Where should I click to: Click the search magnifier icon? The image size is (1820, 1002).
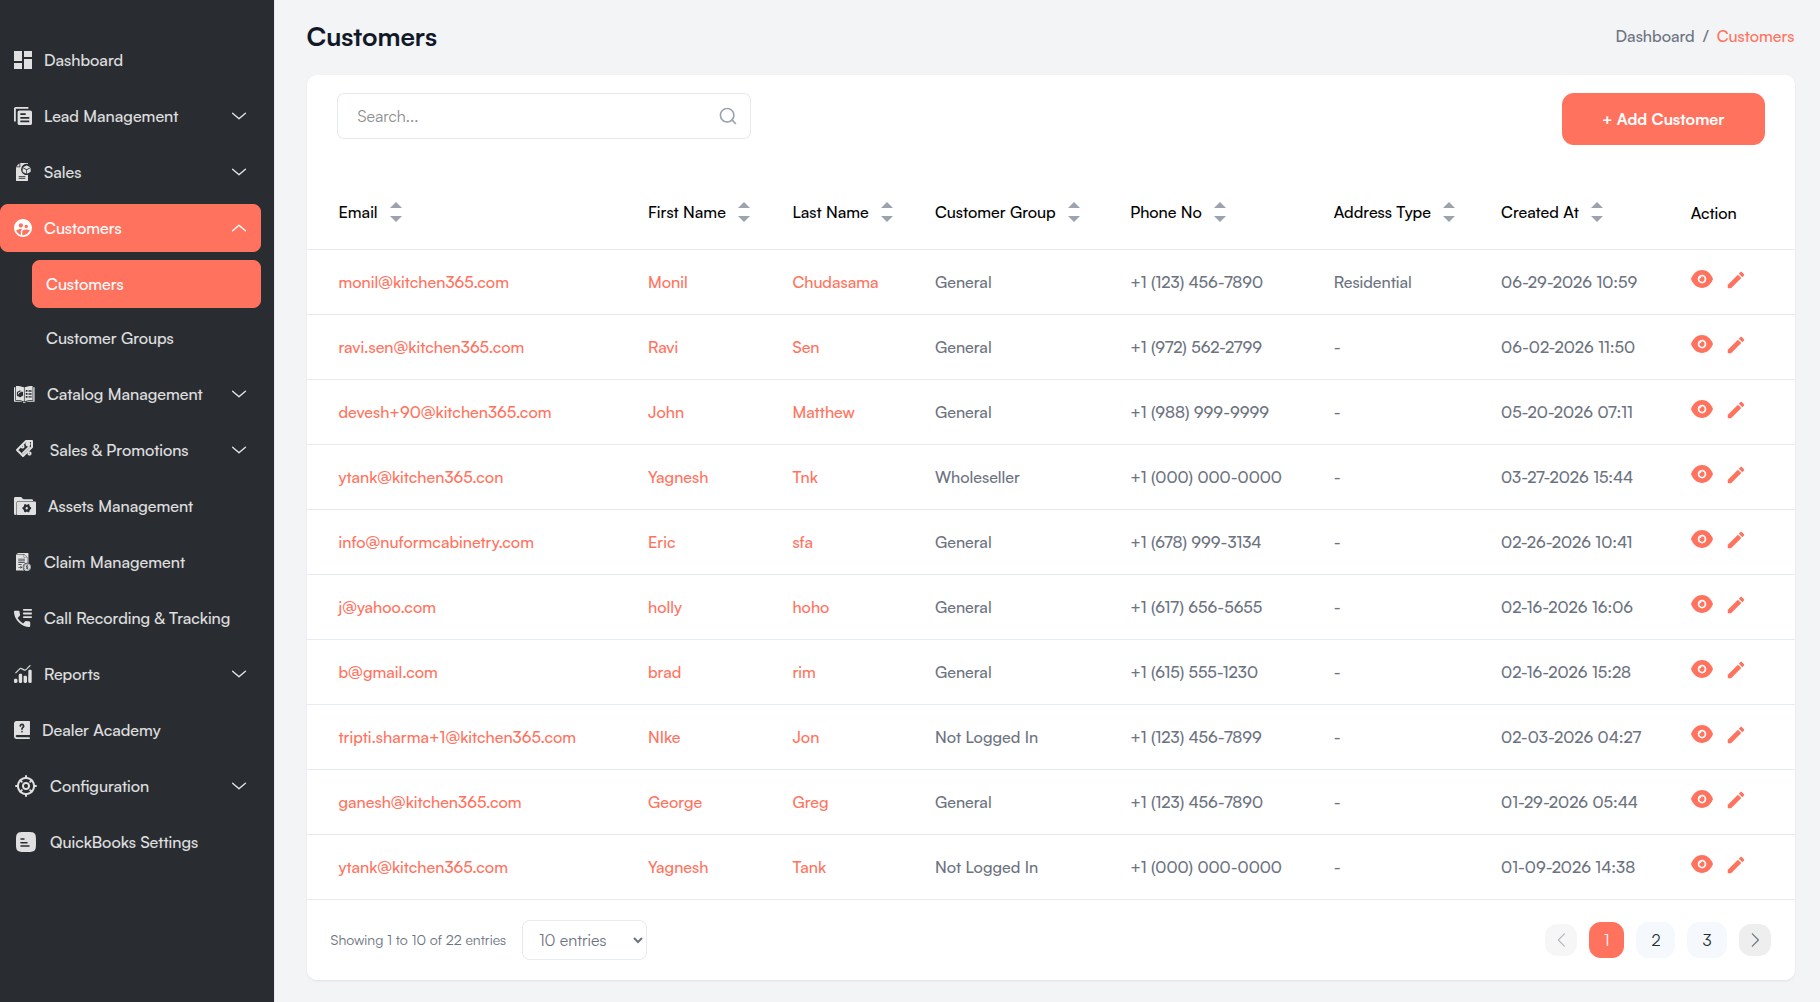(728, 116)
